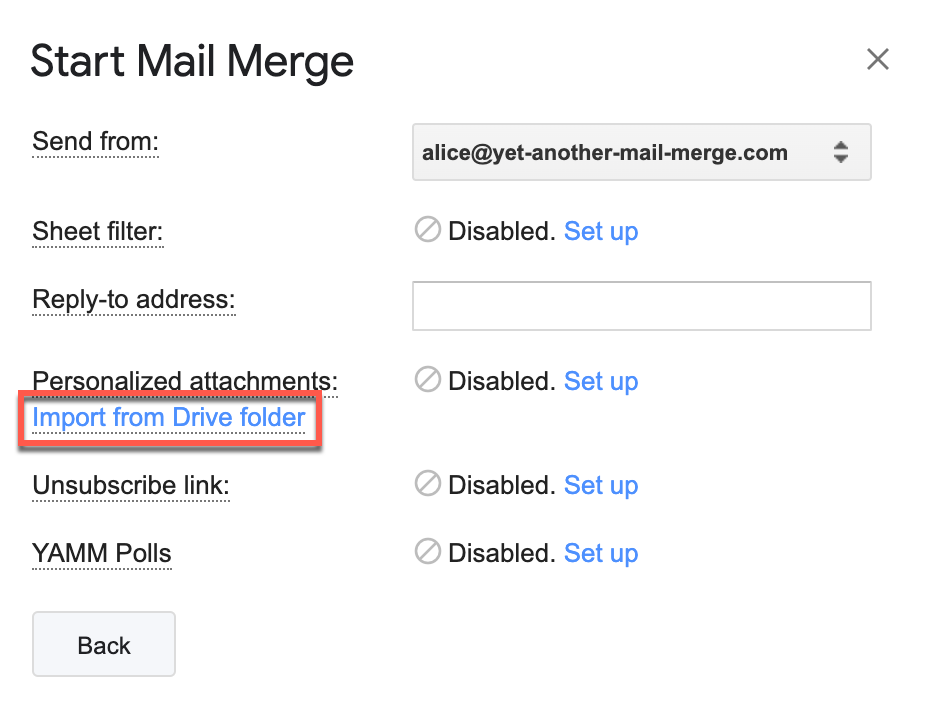
Task: Set up Personalized attachments
Action: coord(601,382)
